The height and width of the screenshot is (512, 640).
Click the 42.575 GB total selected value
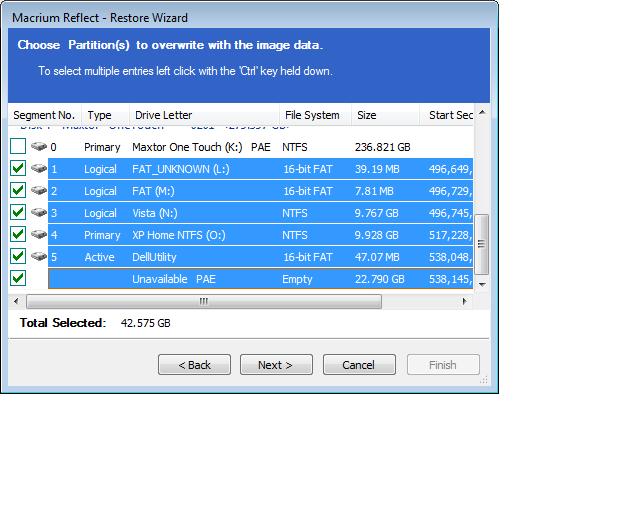[145, 323]
